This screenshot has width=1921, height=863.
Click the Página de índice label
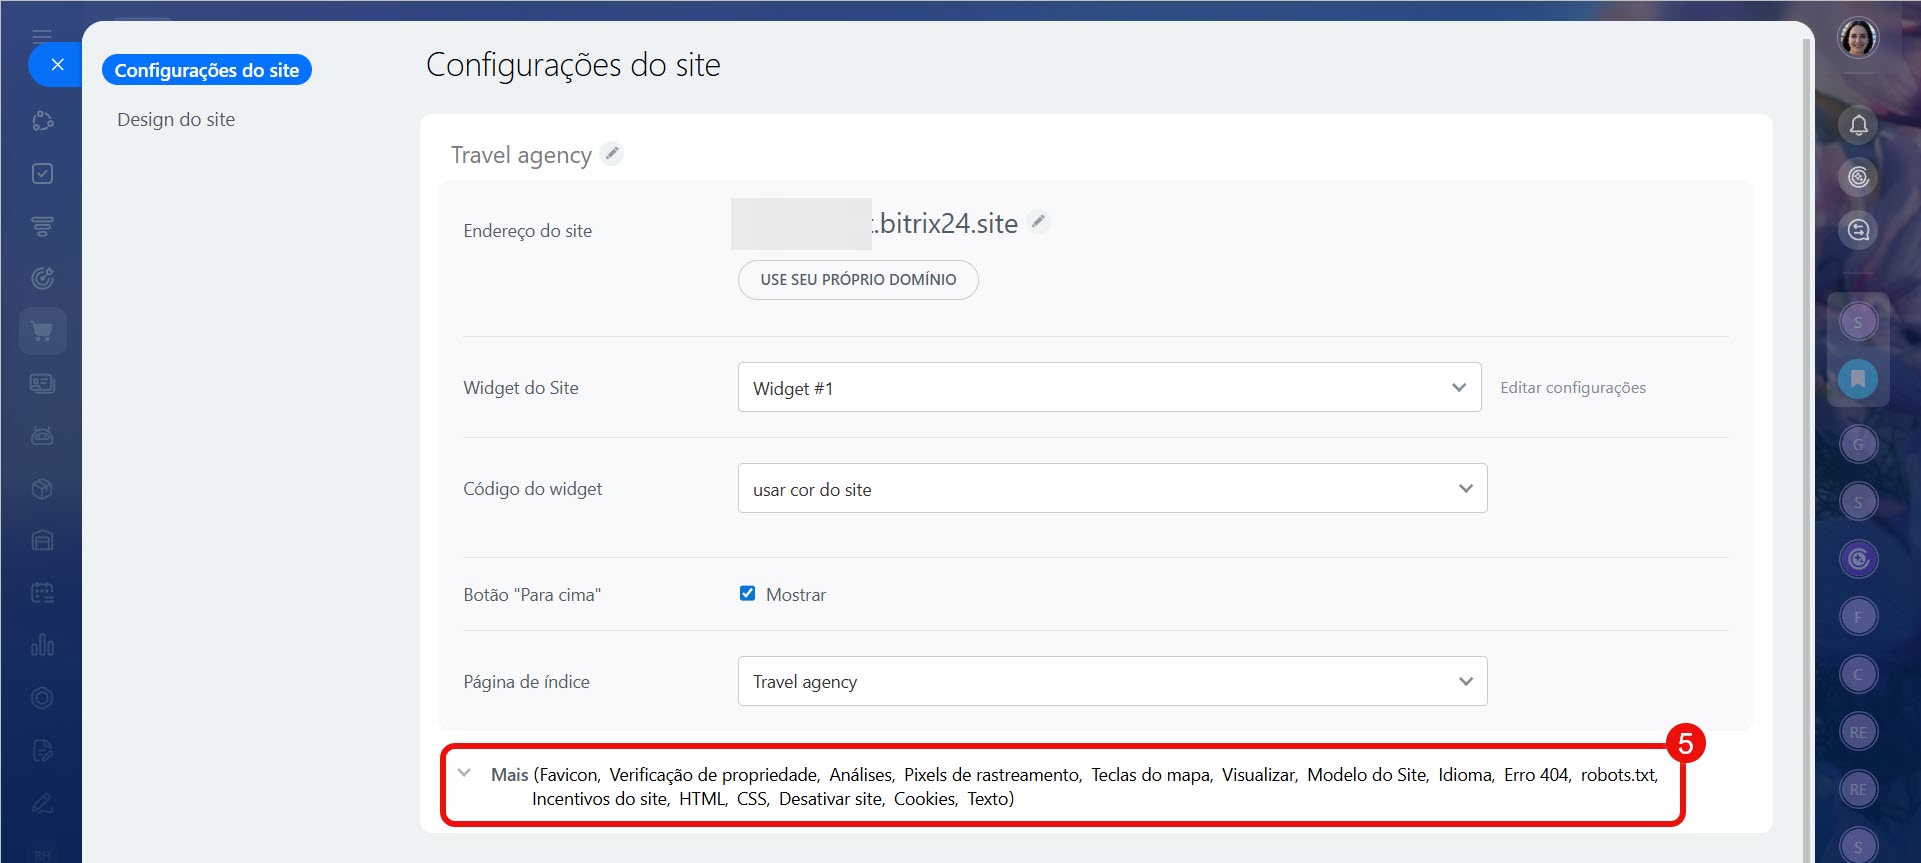[x=527, y=682]
